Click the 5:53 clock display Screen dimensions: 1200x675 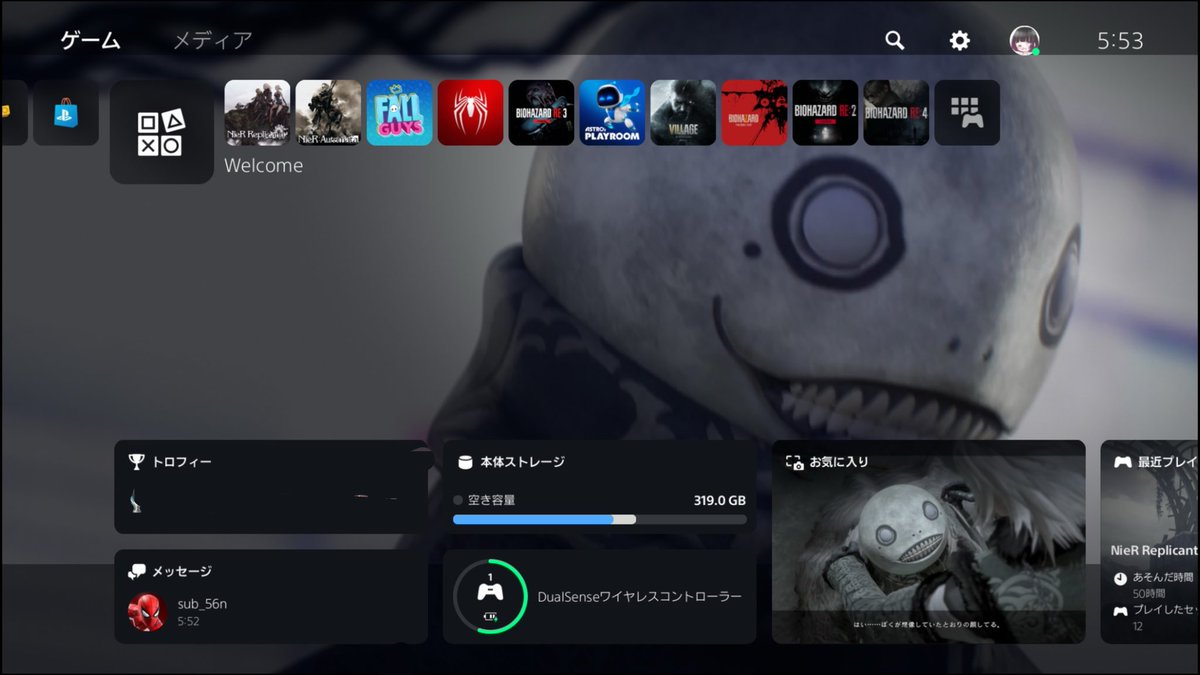point(1120,41)
